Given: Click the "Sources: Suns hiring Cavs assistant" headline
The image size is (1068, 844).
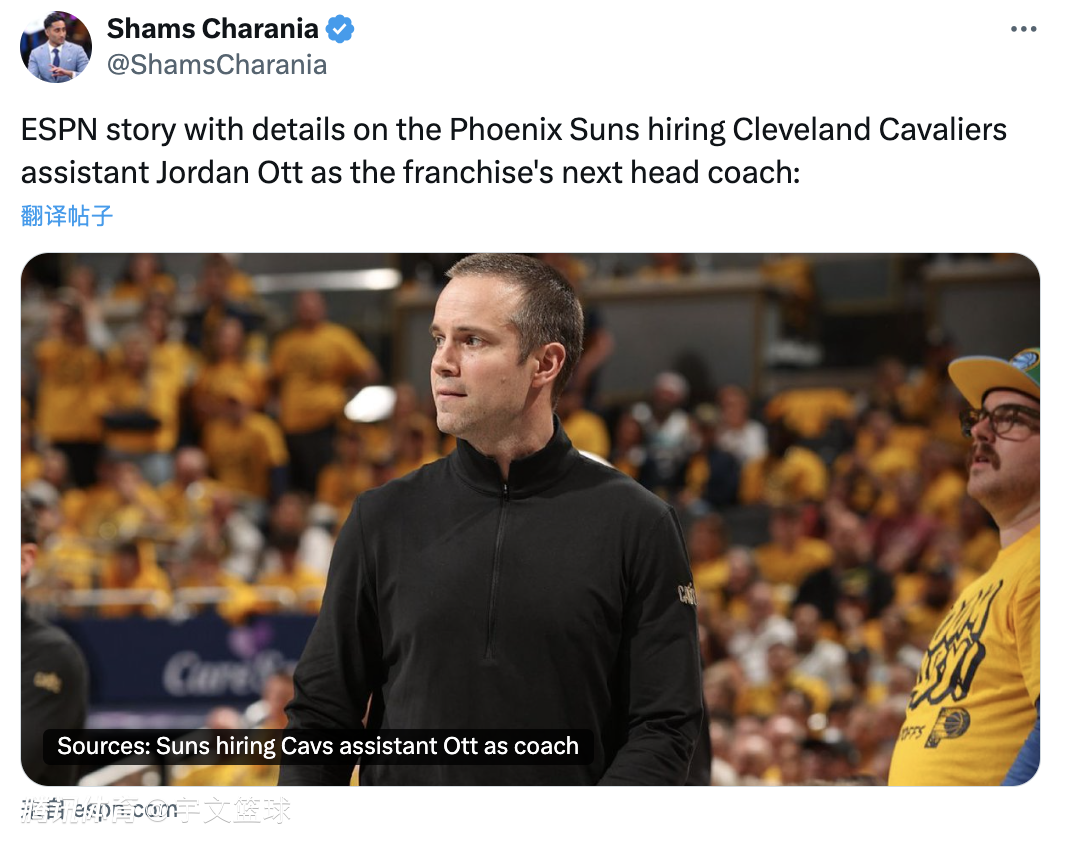Looking at the screenshot, I should [x=318, y=746].
